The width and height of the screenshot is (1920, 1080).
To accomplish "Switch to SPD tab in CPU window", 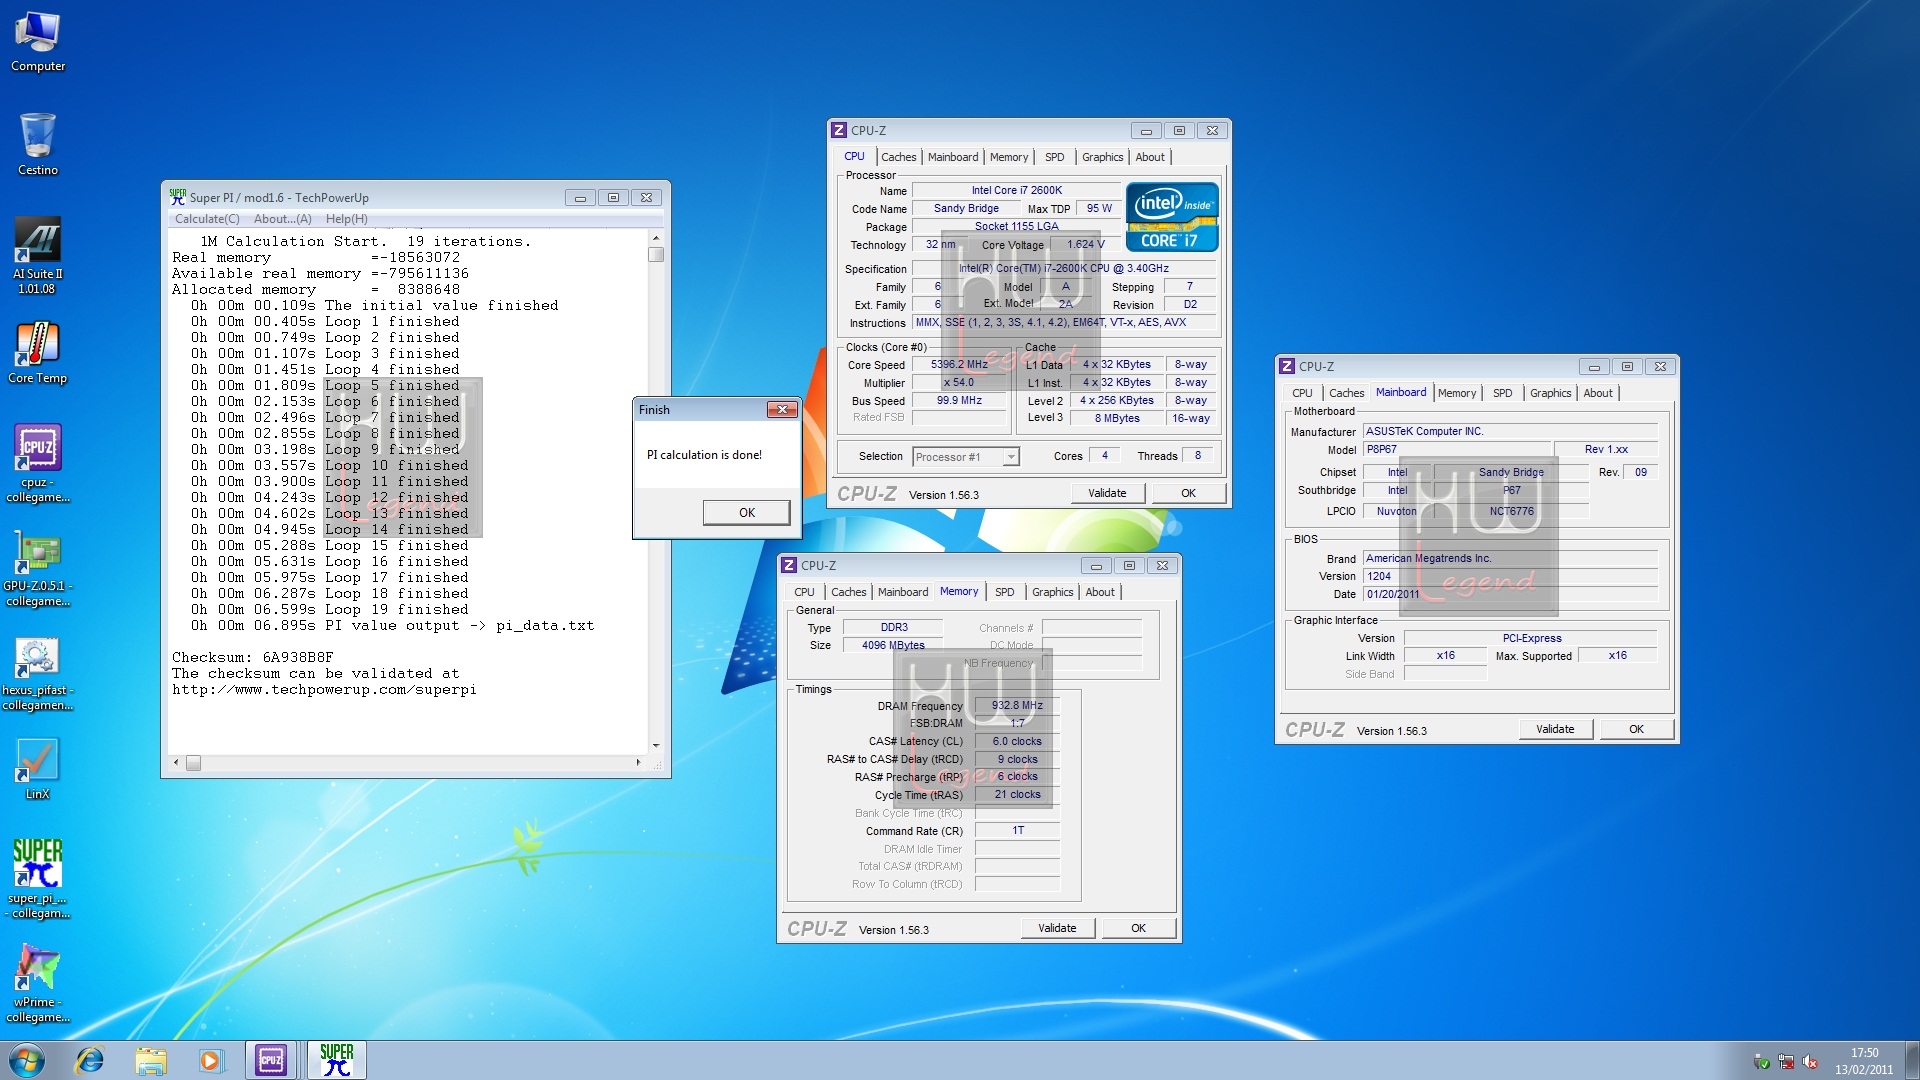I will (x=1055, y=157).
